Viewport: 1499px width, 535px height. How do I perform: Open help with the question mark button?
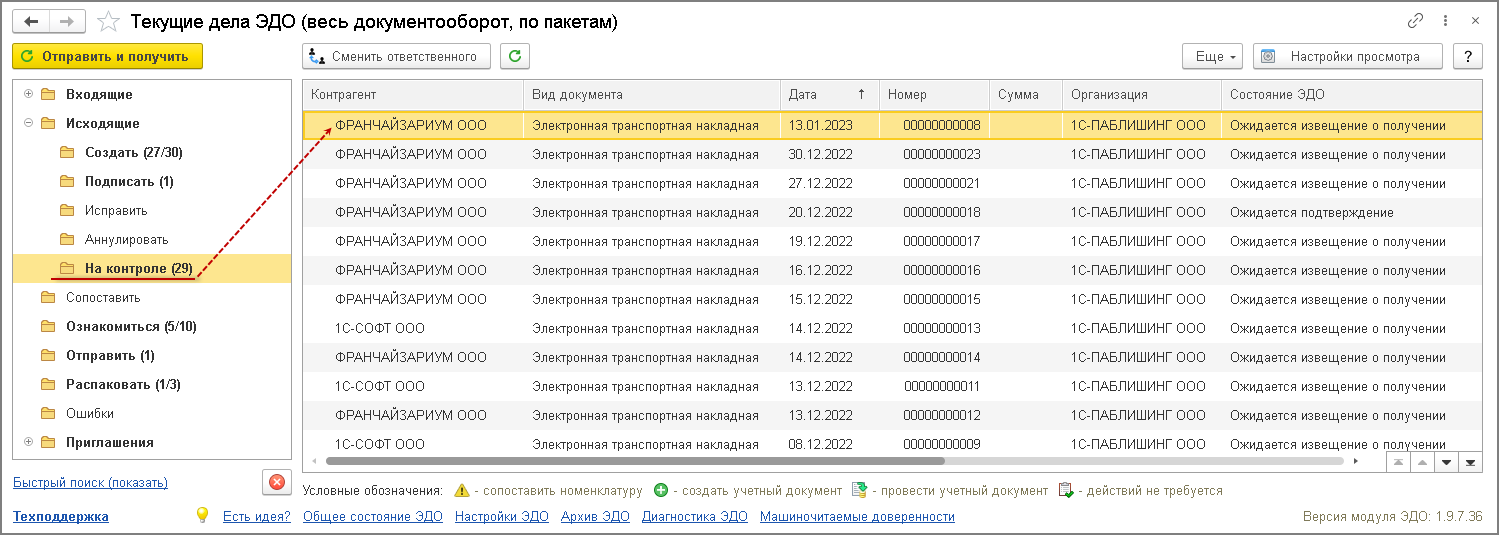[x=1468, y=56]
